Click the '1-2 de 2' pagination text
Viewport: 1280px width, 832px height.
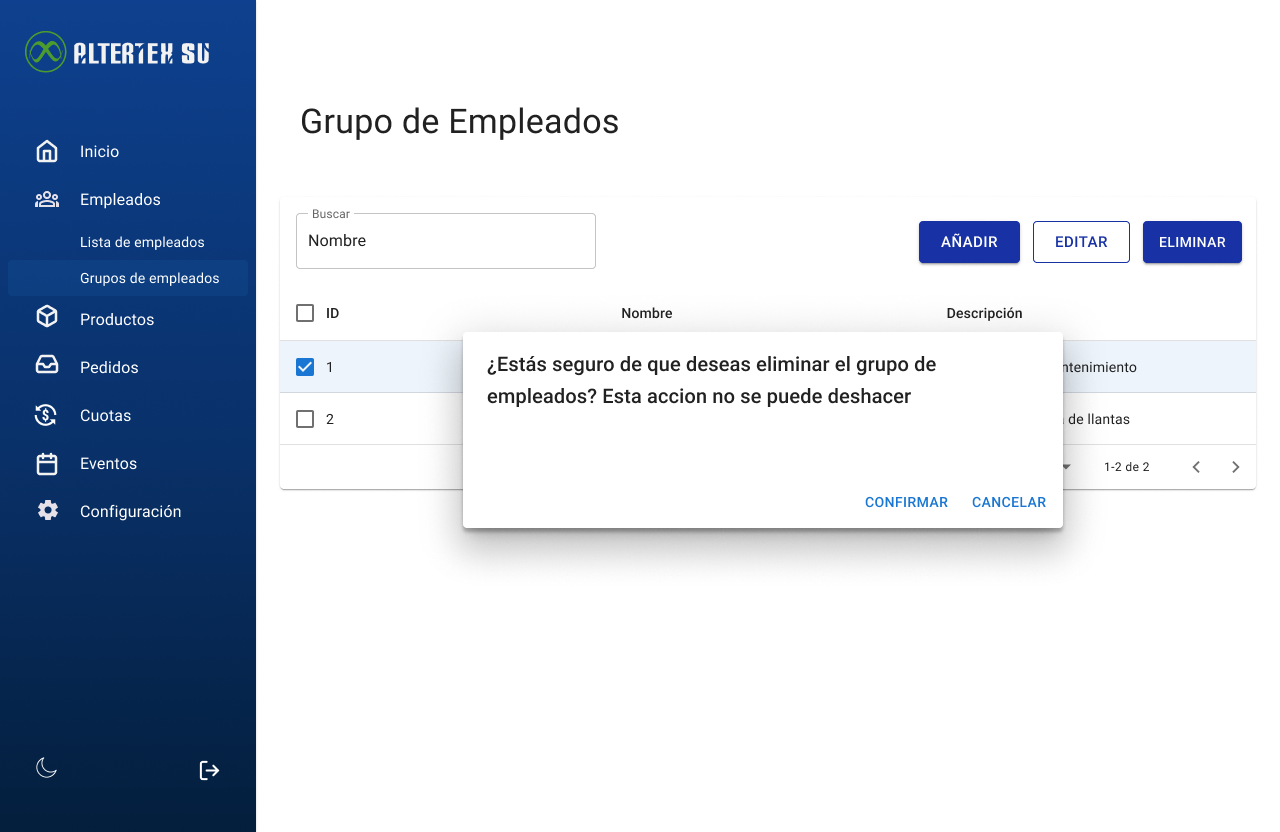pos(1126,467)
